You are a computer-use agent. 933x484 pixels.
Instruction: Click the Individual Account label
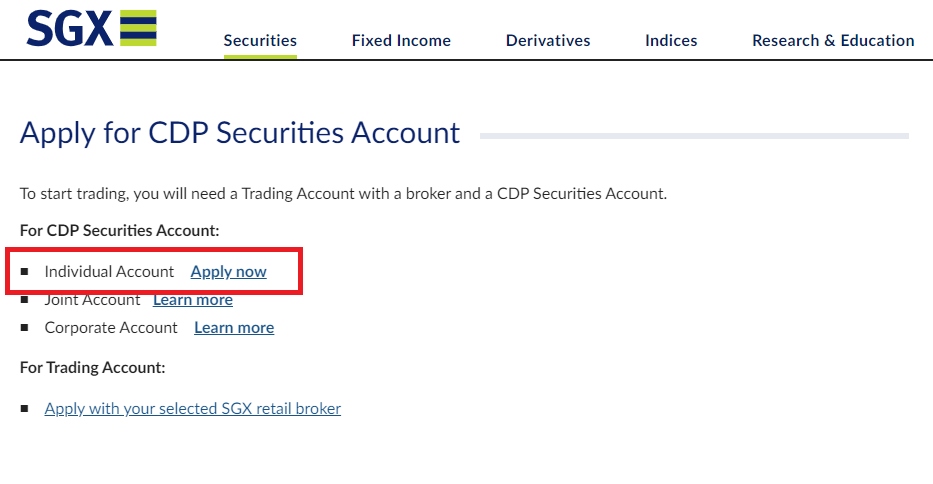click(x=109, y=272)
